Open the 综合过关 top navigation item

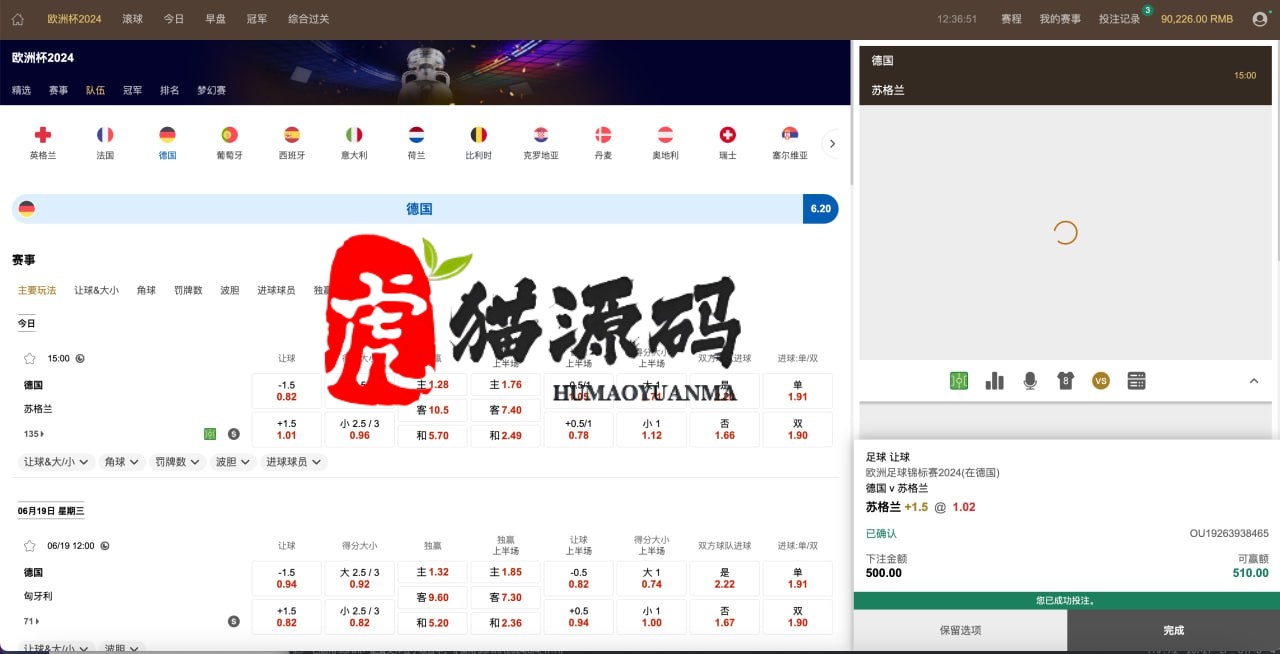coord(308,19)
